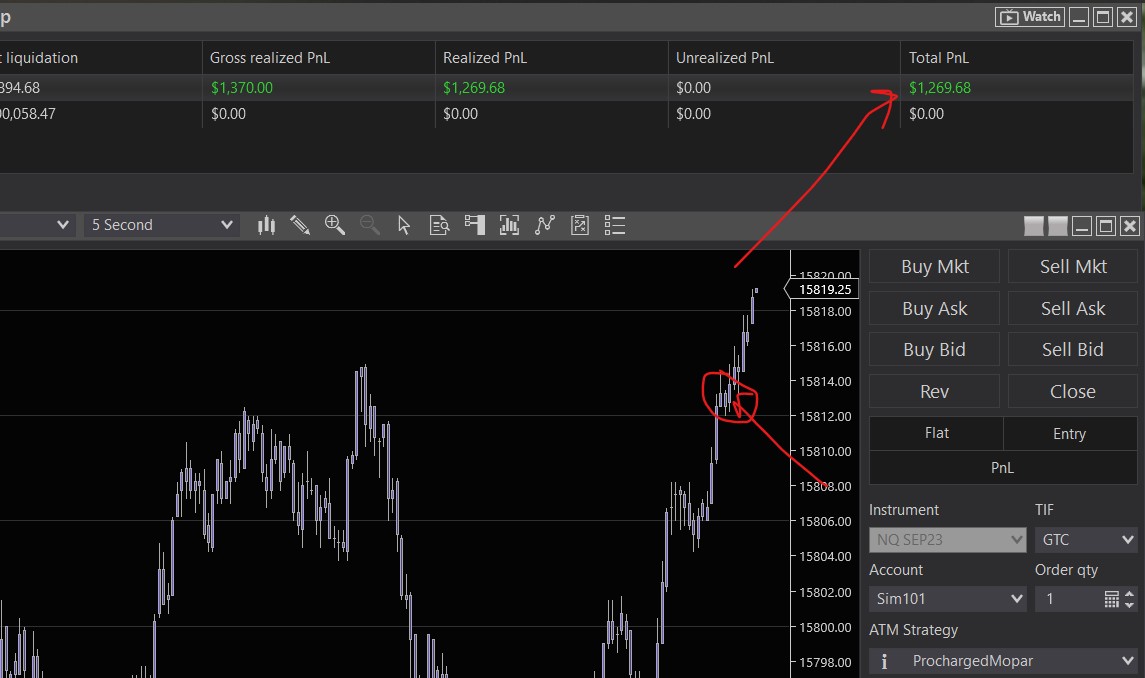The width and height of the screenshot is (1145, 678).
Task: Click the Close position button
Action: pos(1073,392)
